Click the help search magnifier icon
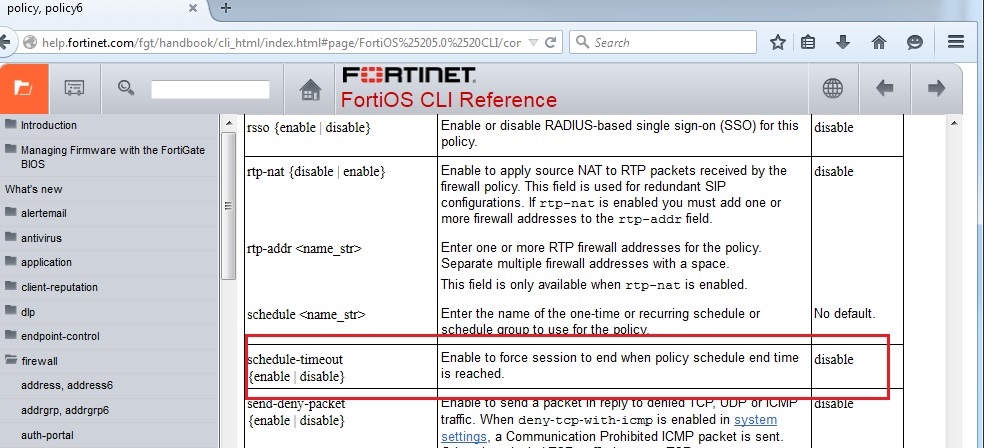994x448 pixels. pyautogui.click(x=126, y=88)
